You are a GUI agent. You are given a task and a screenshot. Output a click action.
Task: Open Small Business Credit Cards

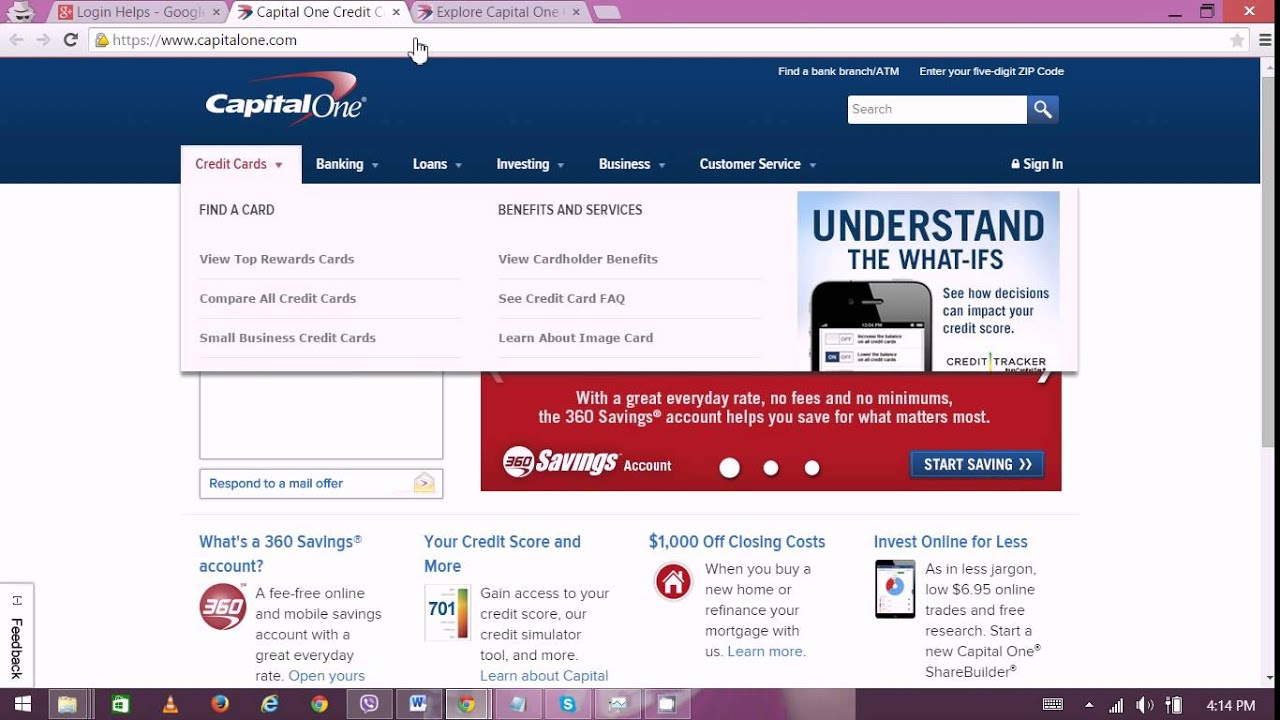click(x=288, y=338)
